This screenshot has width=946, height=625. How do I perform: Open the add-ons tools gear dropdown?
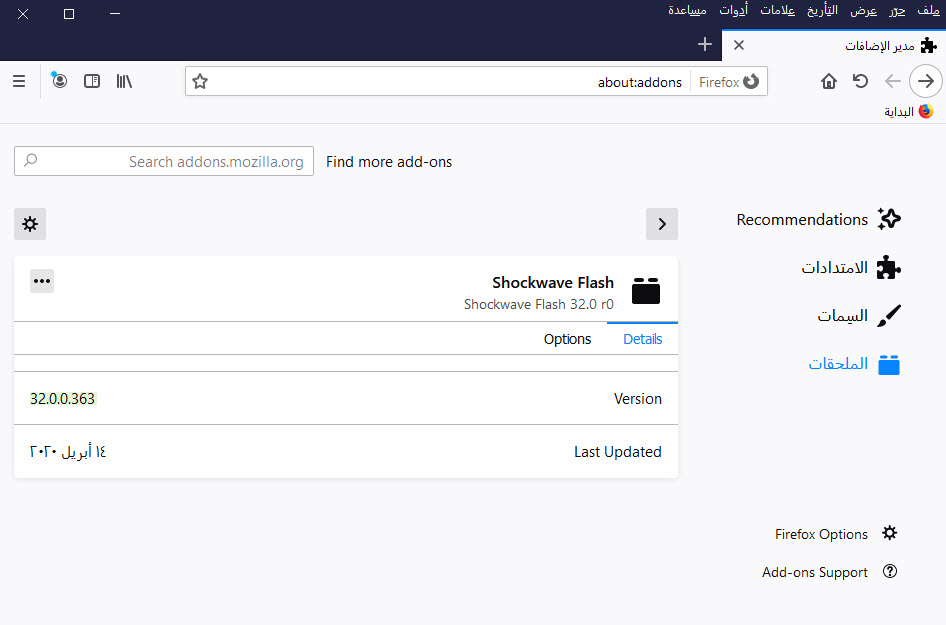click(30, 224)
